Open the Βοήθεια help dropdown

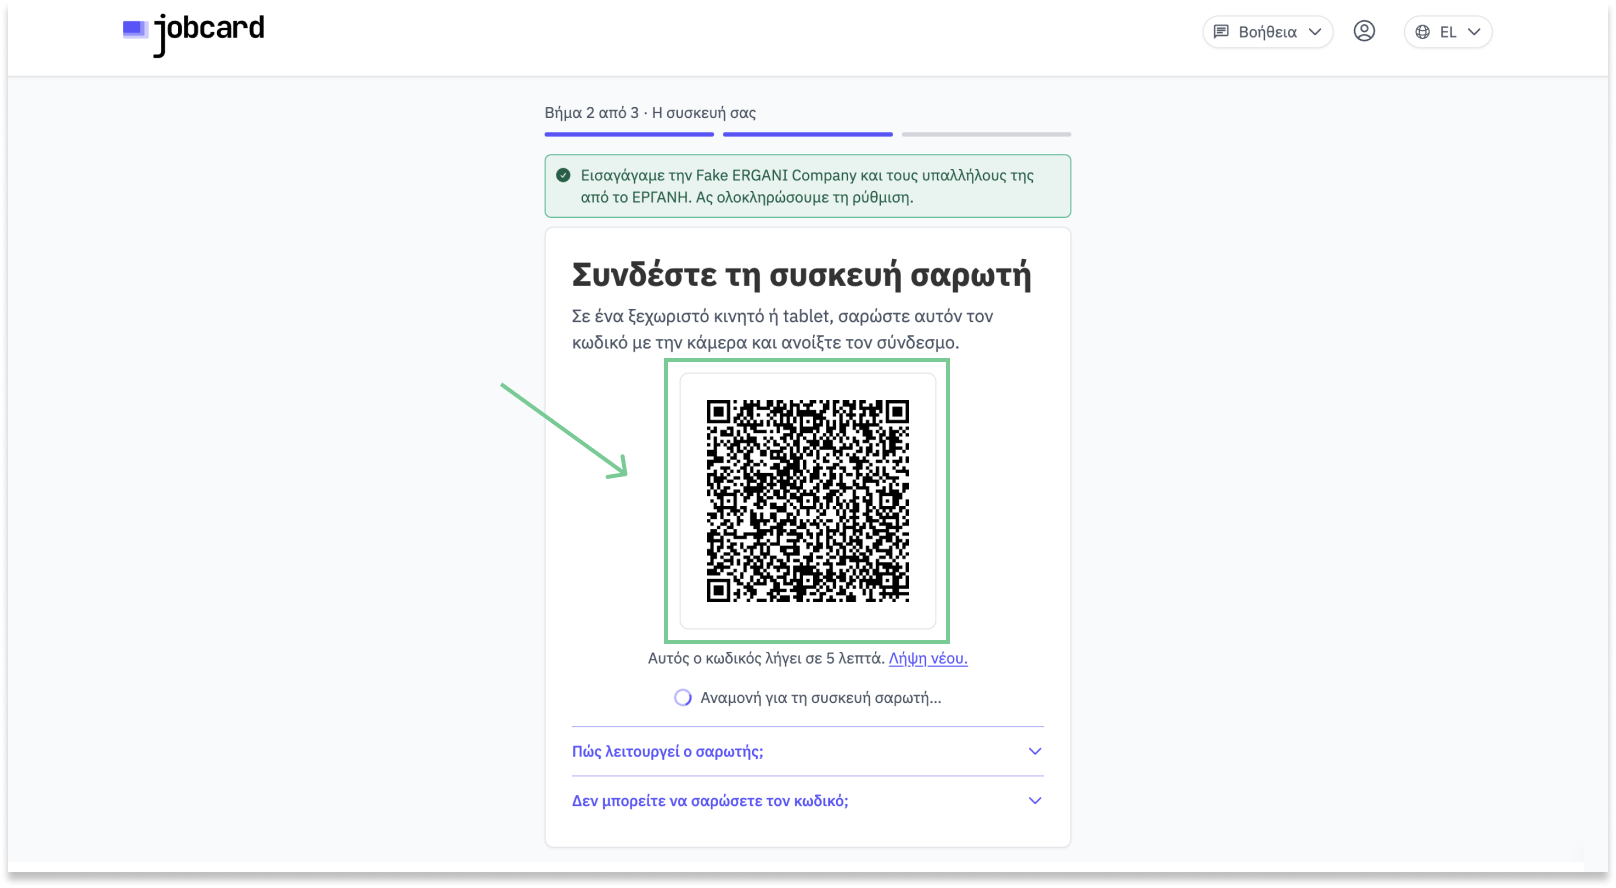1268,32
